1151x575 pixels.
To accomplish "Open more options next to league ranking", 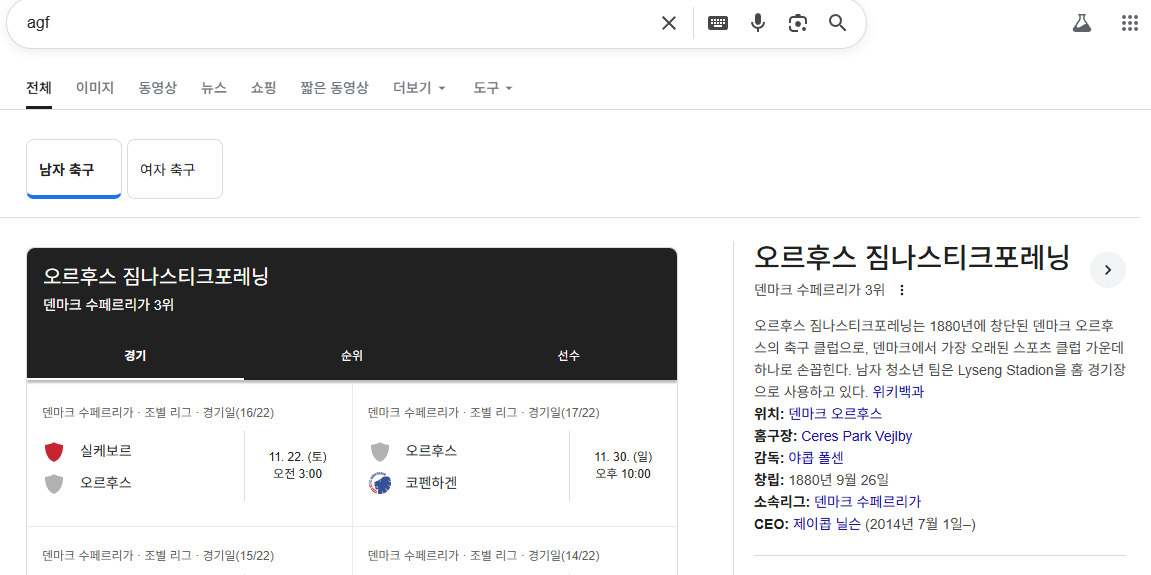I will point(902,290).
